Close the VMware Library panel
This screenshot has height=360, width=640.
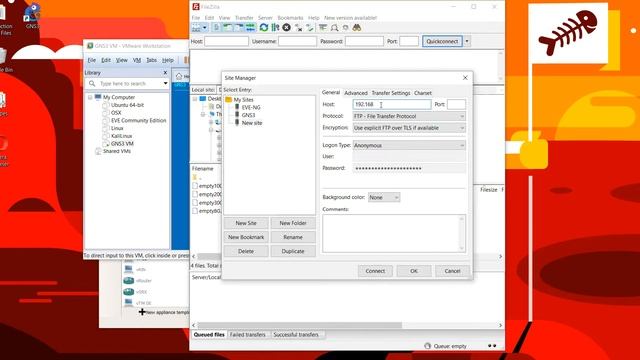(x=165, y=73)
